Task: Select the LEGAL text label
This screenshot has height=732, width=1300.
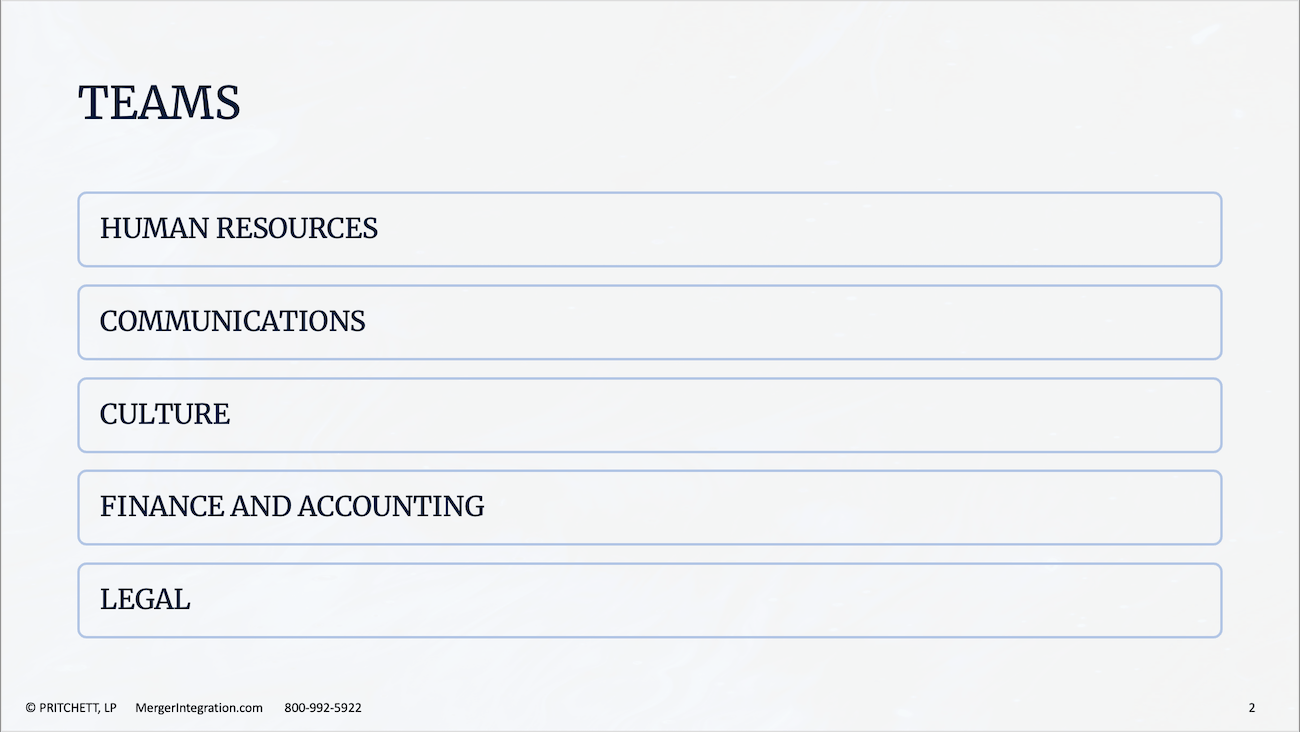Action: tap(145, 600)
